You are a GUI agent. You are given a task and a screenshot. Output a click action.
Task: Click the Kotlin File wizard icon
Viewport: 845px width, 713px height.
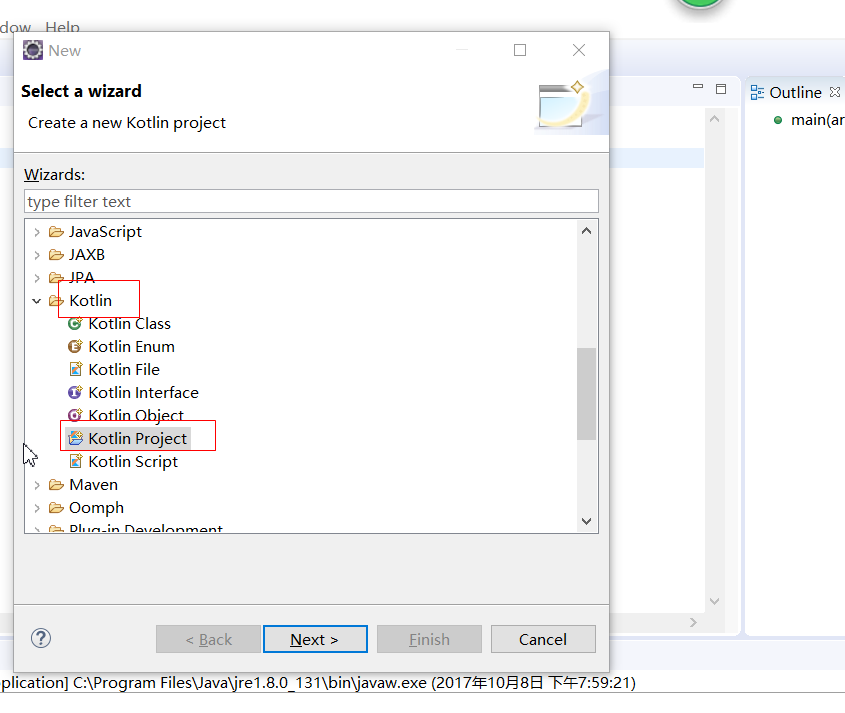coord(75,369)
